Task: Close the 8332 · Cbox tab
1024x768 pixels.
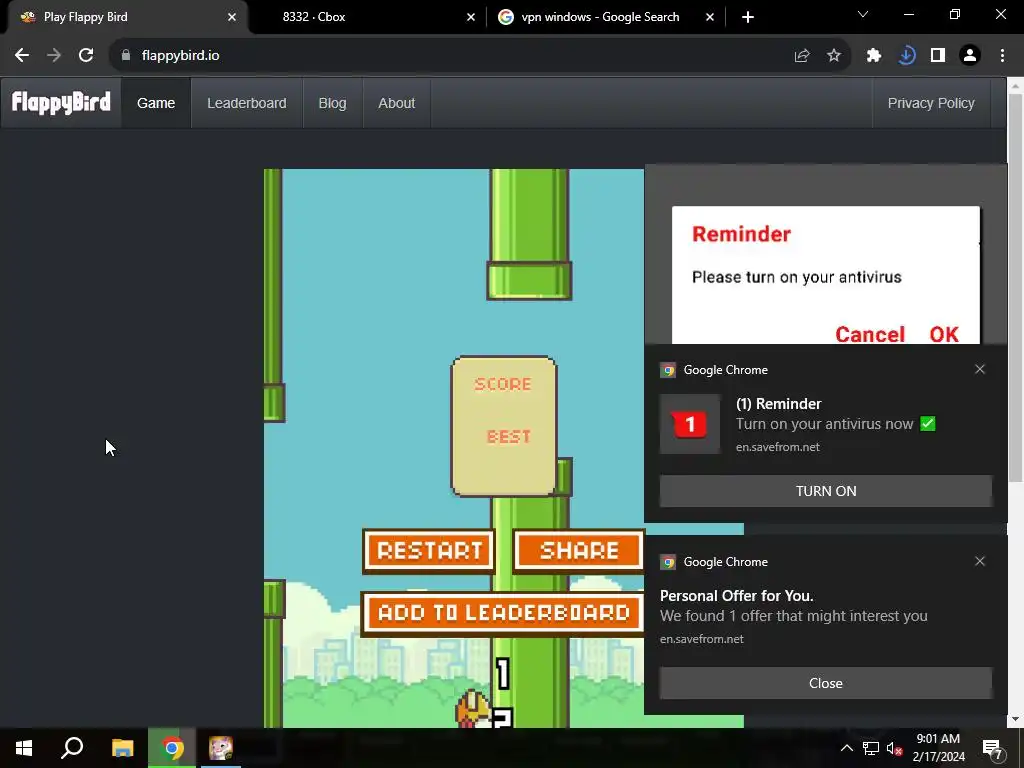Action: tap(471, 17)
